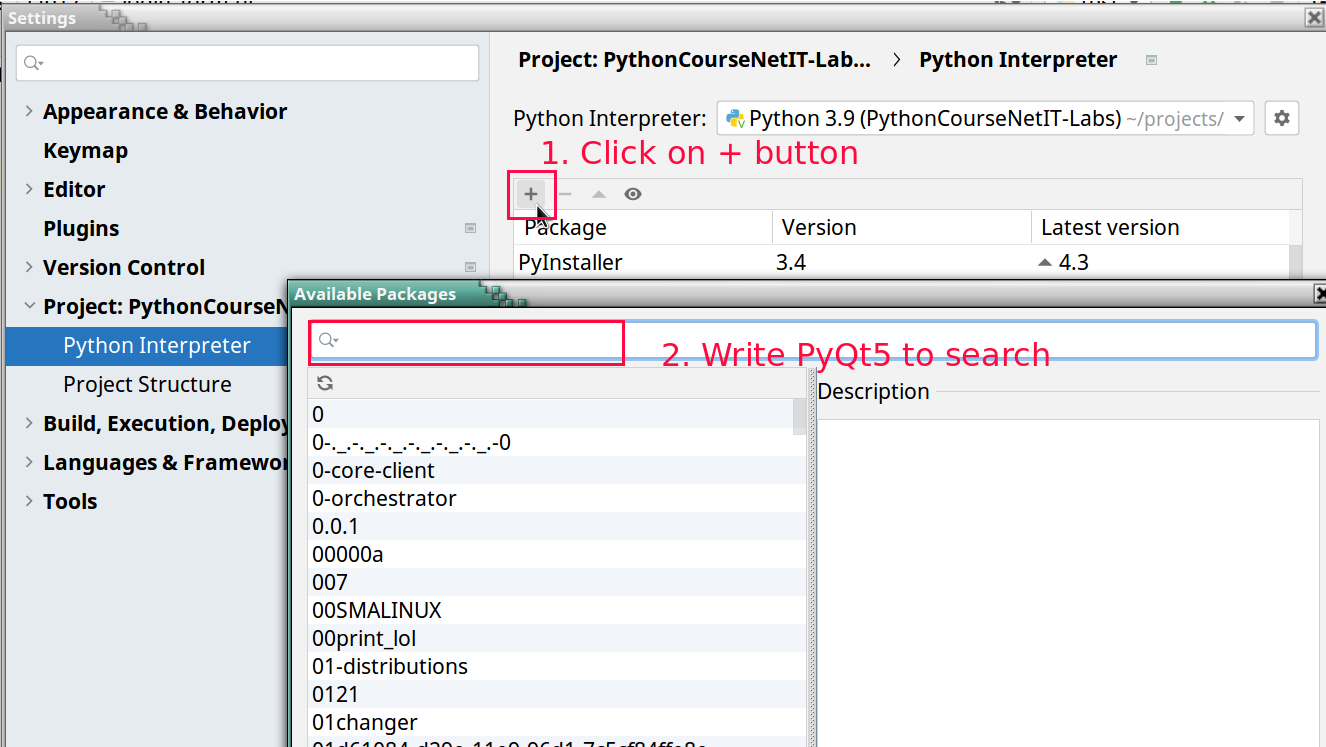Select package '01-distributions'
Viewport: 1326px width, 747px height.
pos(557,666)
